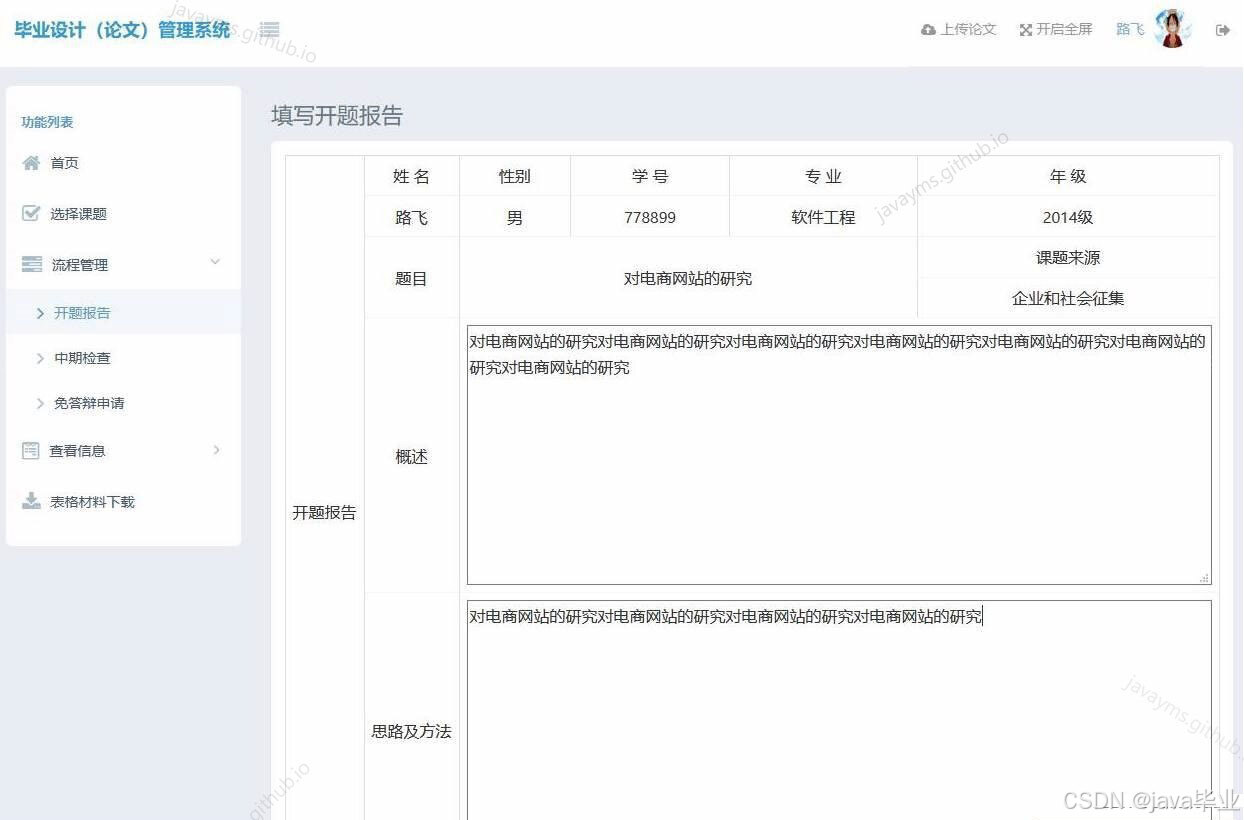Click the 开启全屏 link
This screenshot has height=820, width=1244.
[1064, 30]
